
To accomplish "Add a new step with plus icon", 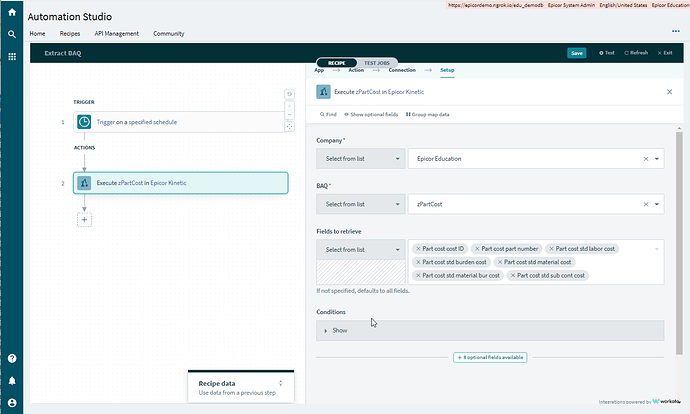I will [84, 220].
